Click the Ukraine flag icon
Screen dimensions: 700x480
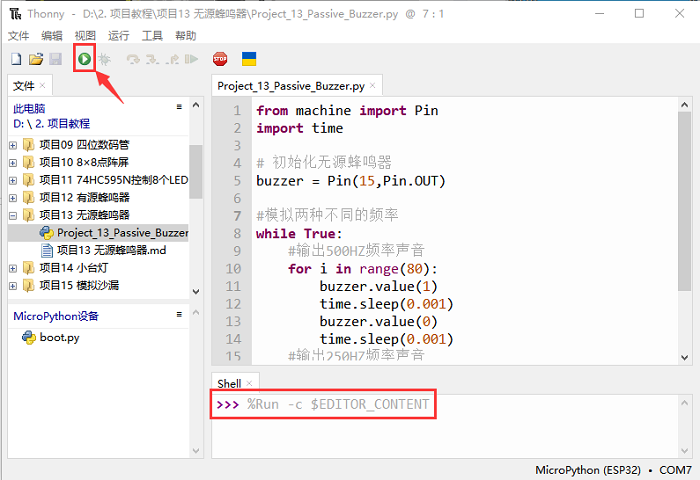(249, 60)
